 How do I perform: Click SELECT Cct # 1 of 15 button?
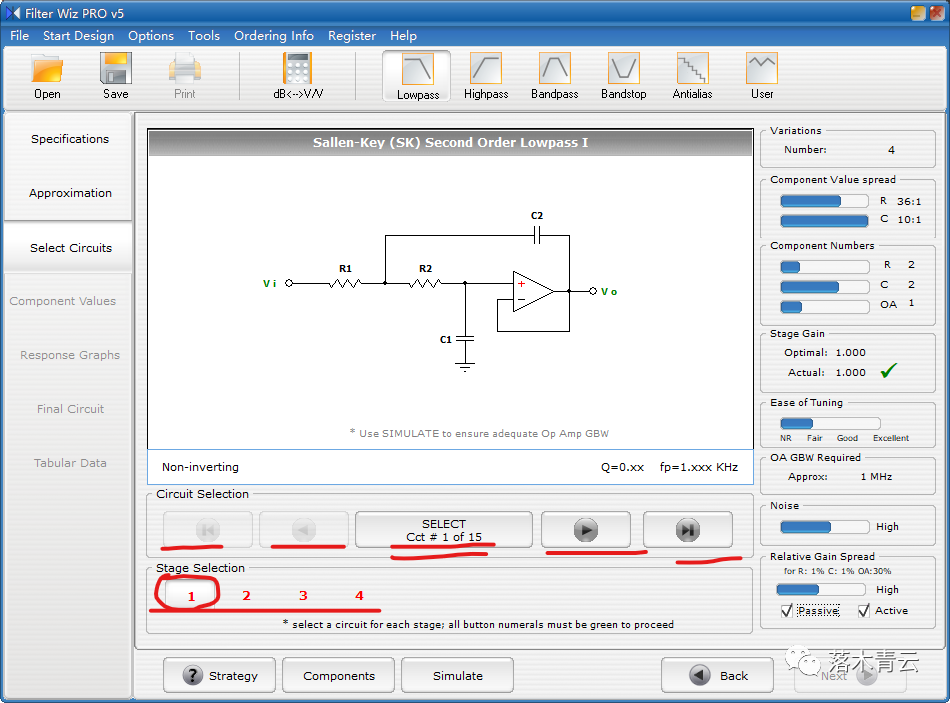[443, 530]
